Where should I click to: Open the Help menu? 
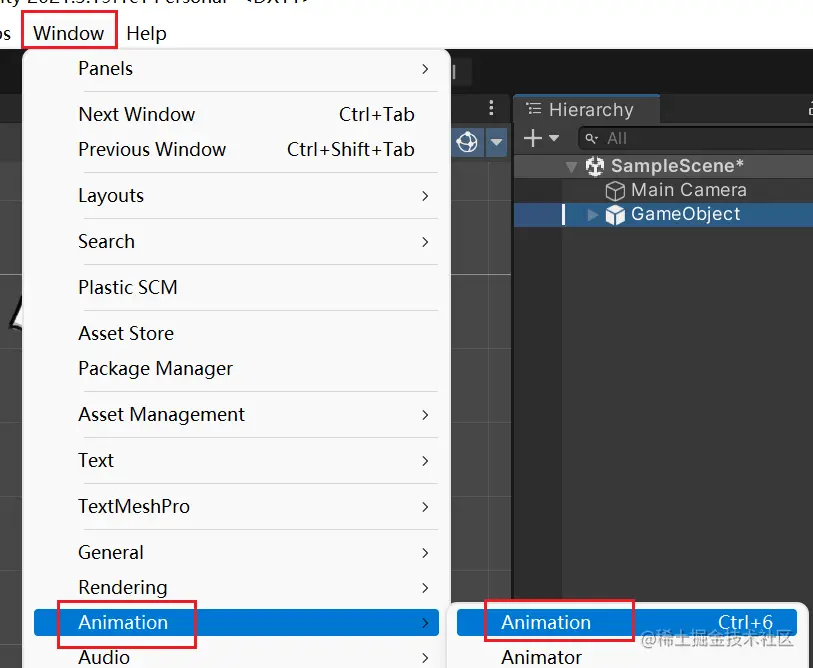coord(146,33)
